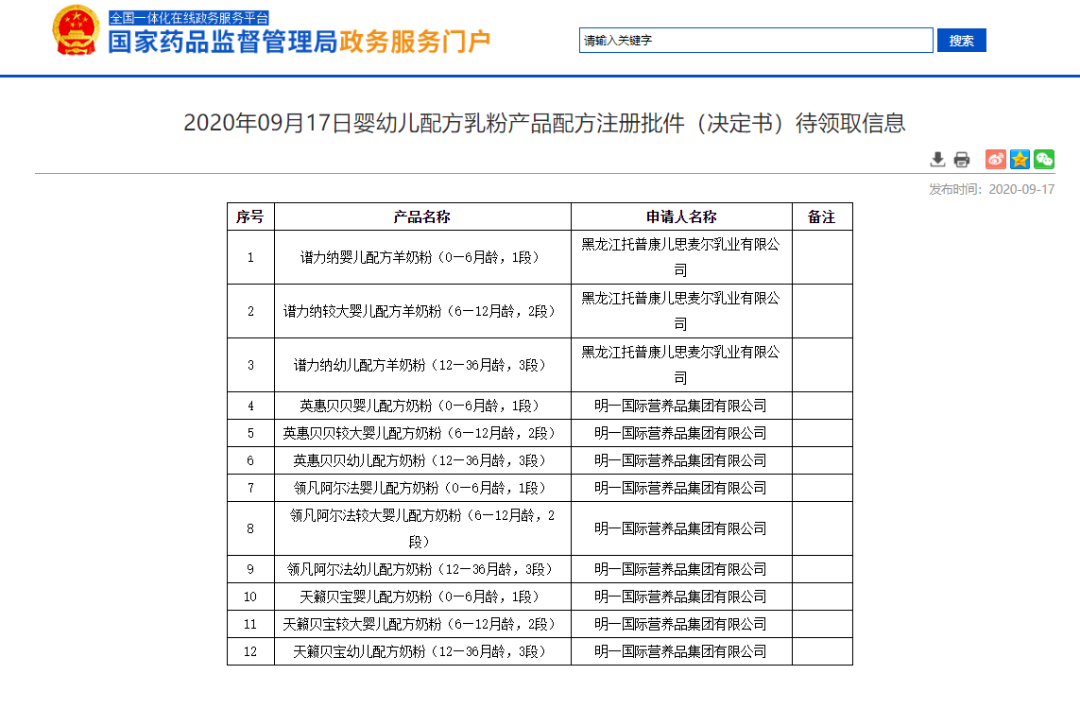This screenshot has width=1080, height=709.
Task: Click the 发布时间 2020-09-17 text
Action: pos(992,189)
